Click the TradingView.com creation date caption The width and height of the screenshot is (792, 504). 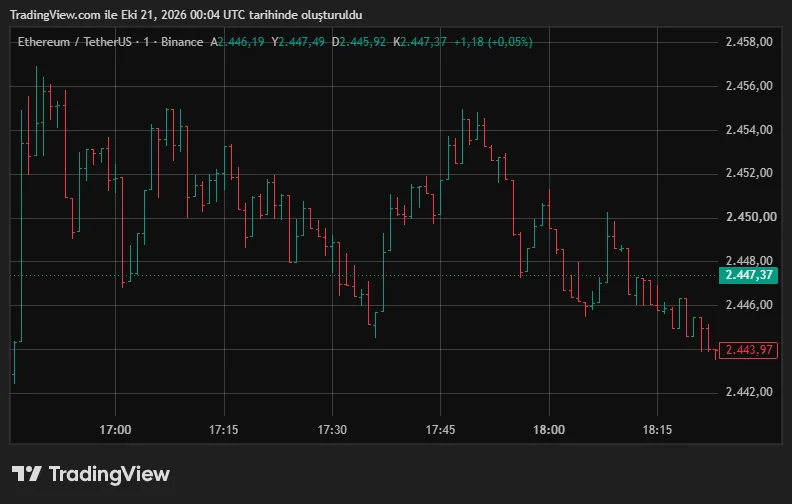[x=186, y=15]
